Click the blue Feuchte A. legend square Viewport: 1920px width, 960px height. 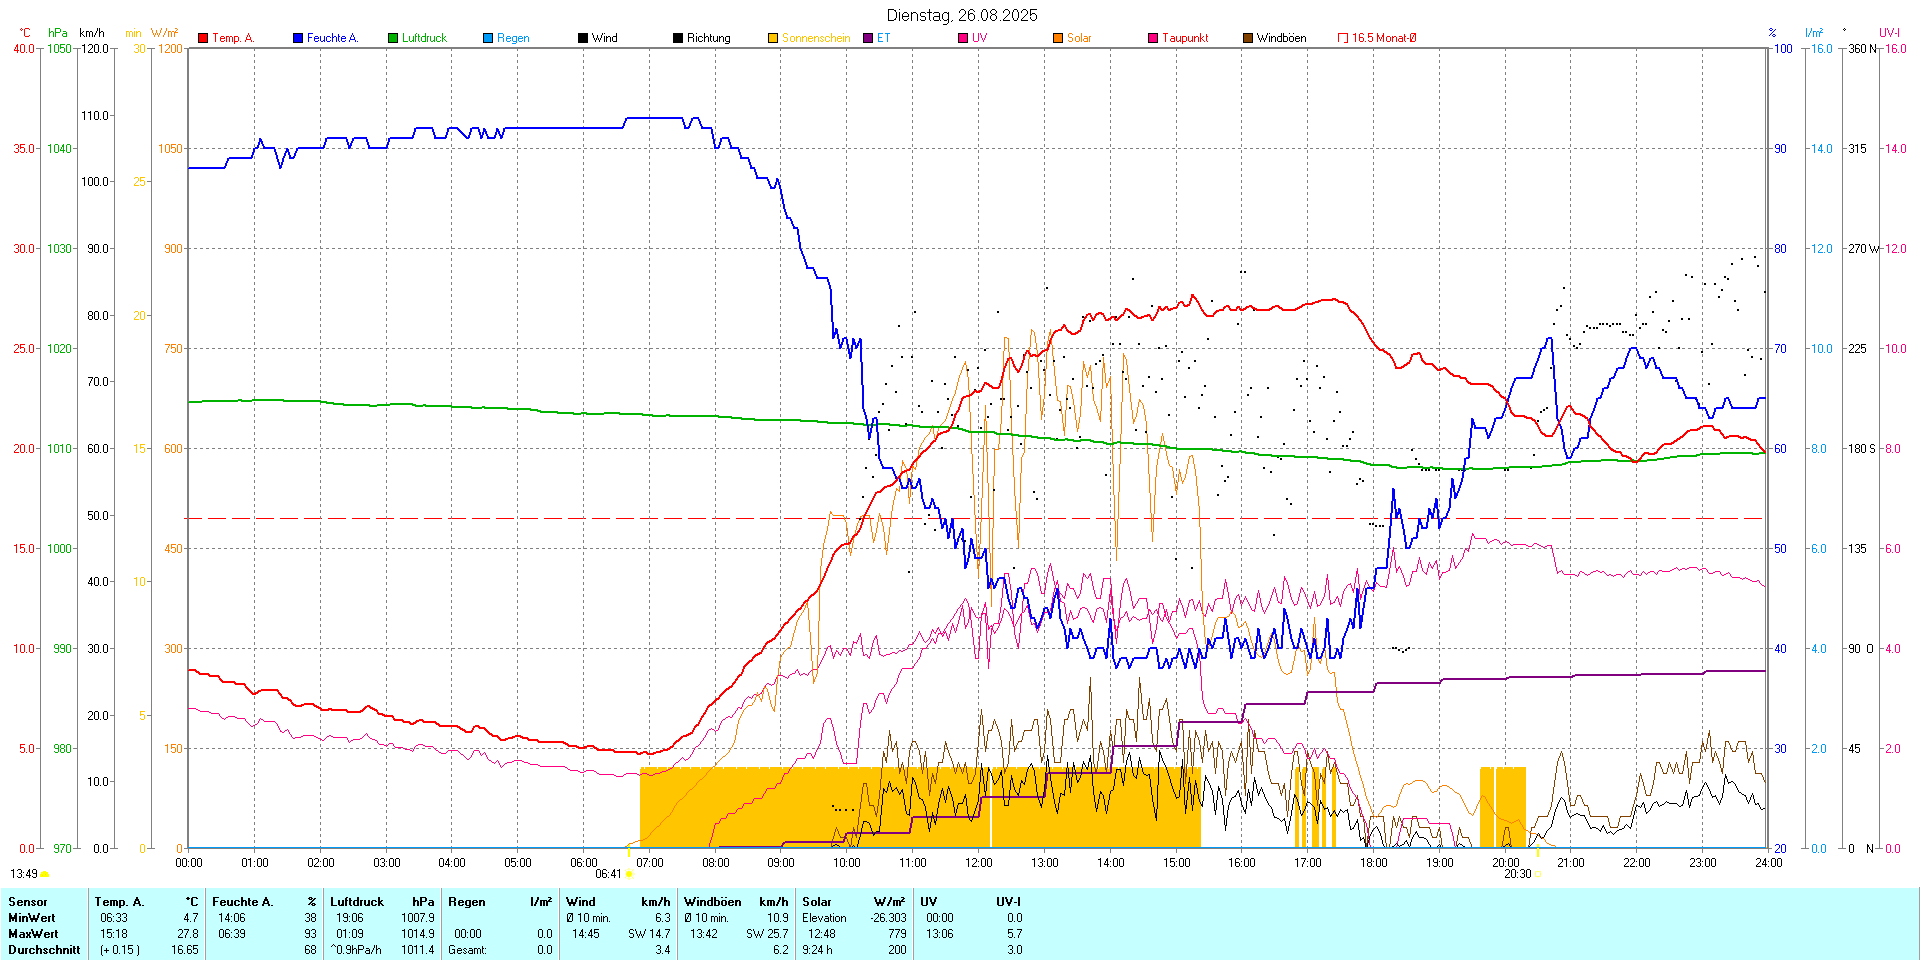coord(298,38)
